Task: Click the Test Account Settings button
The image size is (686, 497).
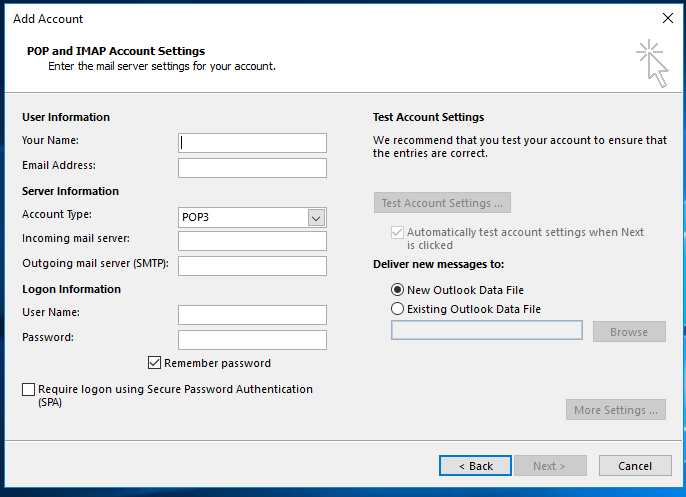Action: [442, 203]
